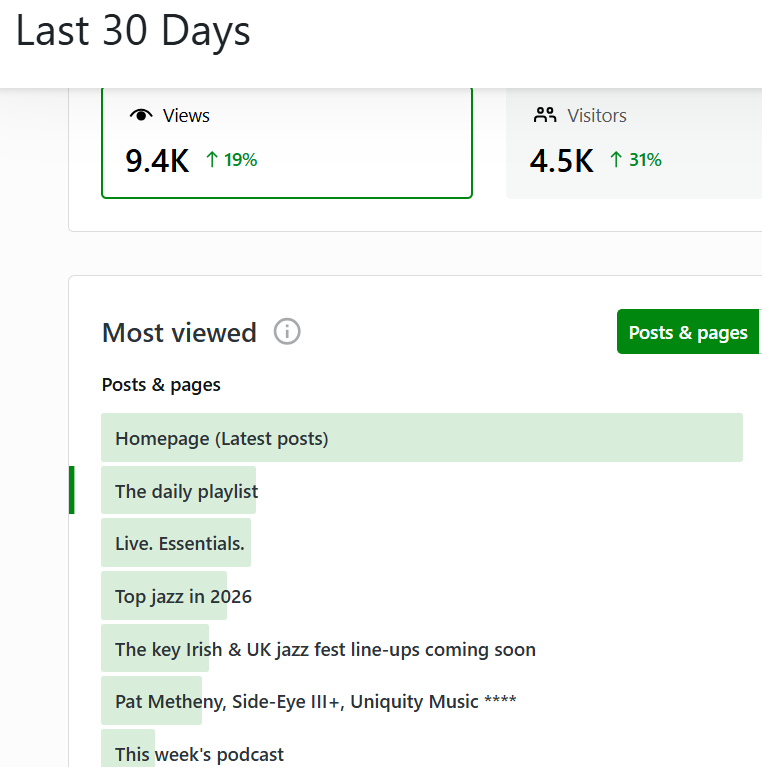Open Homepage (Latest posts) entry

pos(222,438)
